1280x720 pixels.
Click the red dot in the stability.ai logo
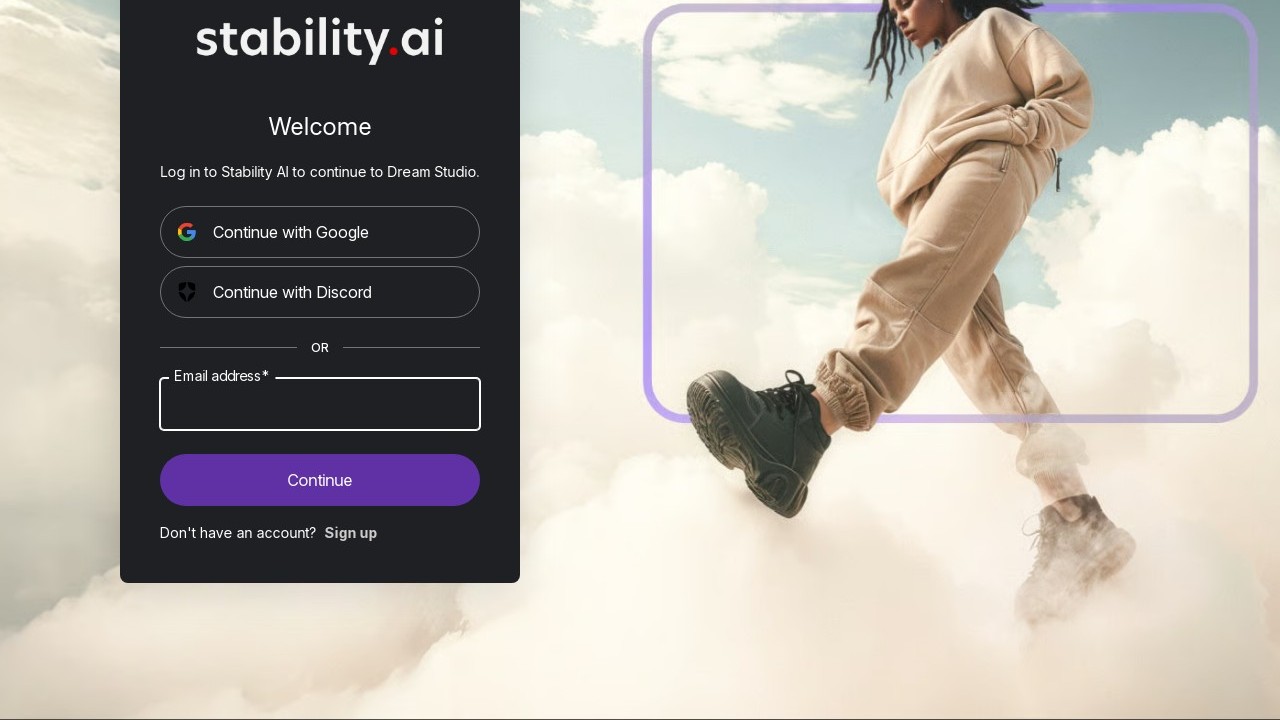tap(394, 51)
